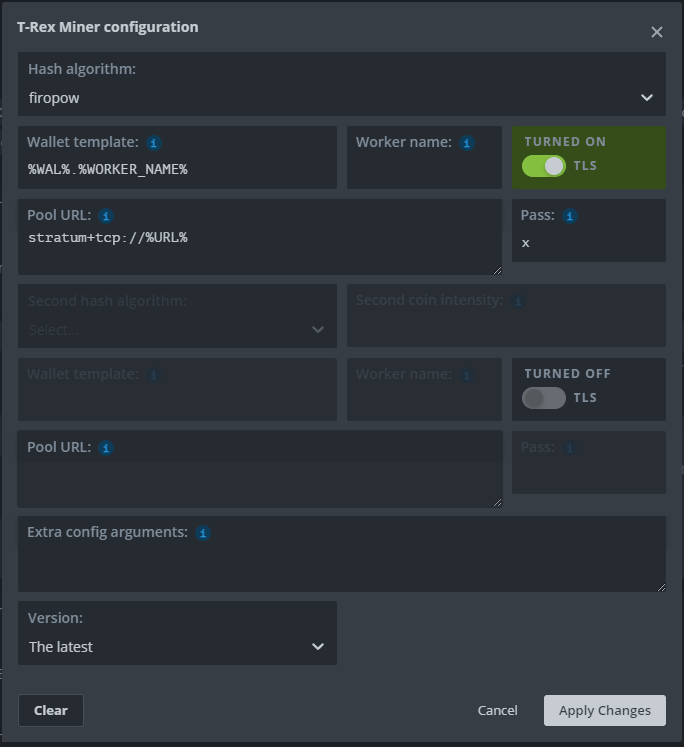
Task: Open the Second hash algorithm dropdown
Action: (x=177, y=316)
